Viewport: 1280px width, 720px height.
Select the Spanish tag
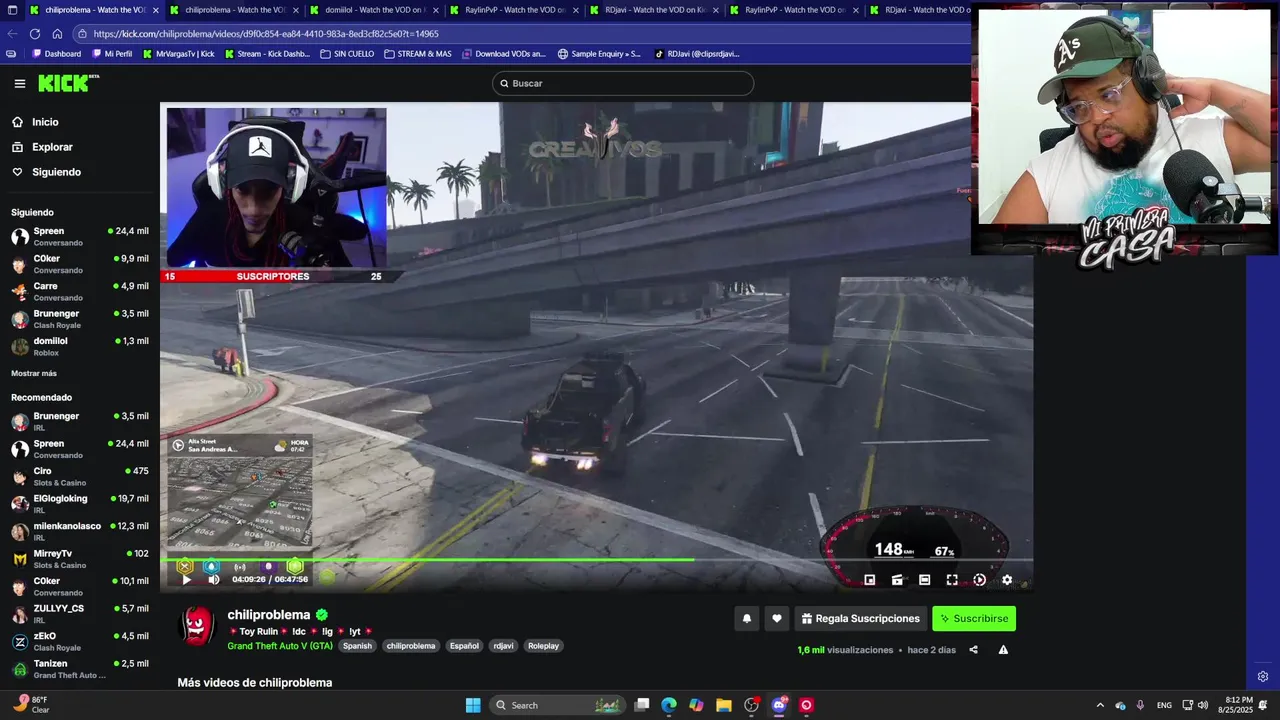(x=357, y=646)
